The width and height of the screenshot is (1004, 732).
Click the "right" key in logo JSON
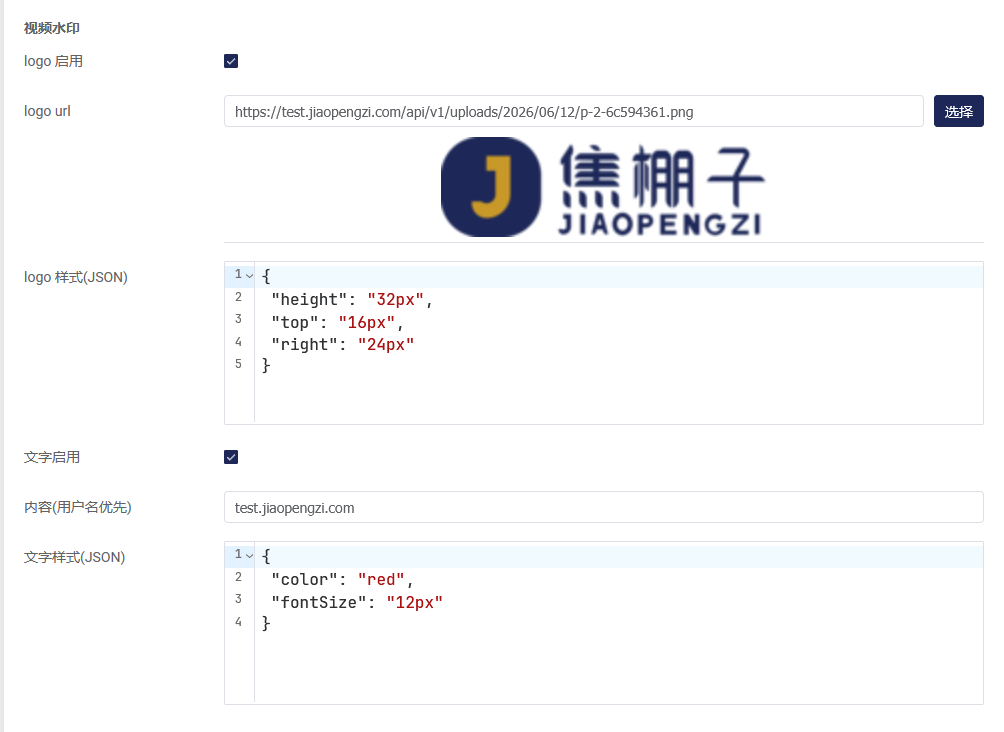click(x=305, y=345)
